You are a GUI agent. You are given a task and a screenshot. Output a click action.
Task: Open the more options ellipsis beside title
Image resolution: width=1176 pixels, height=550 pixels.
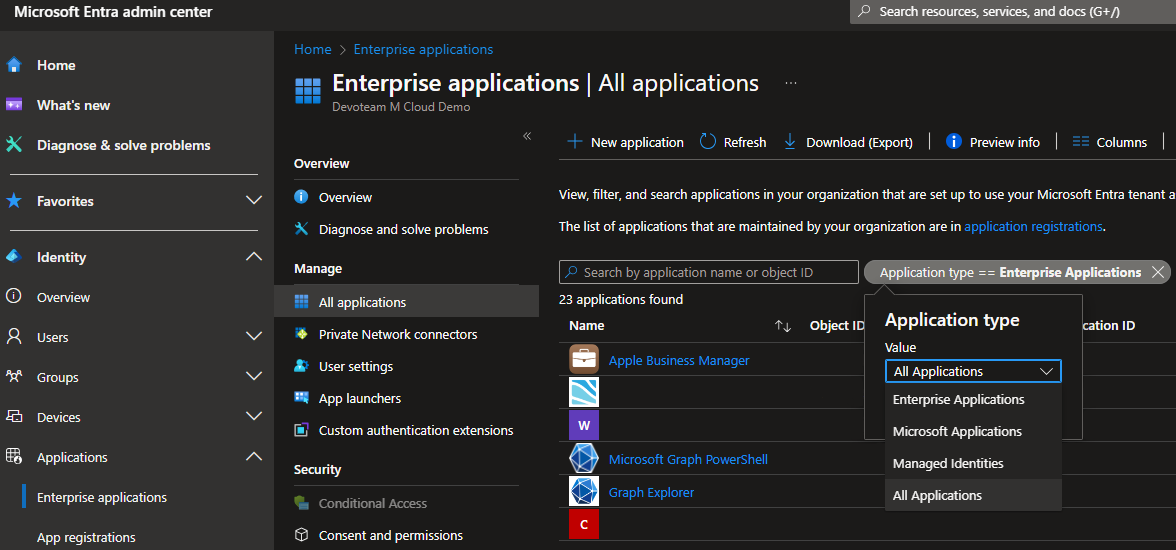click(790, 83)
